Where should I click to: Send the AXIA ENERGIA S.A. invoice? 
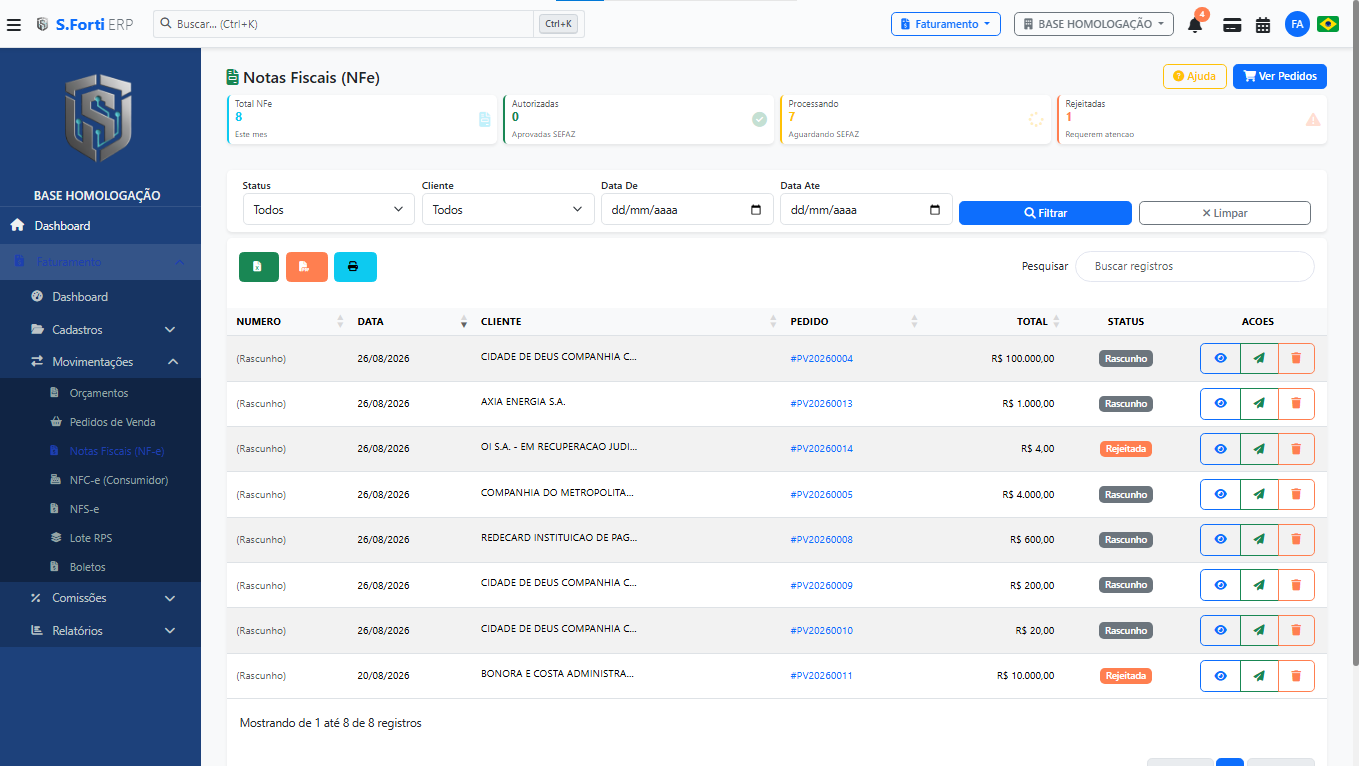pyautogui.click(x=1259, y=404)
